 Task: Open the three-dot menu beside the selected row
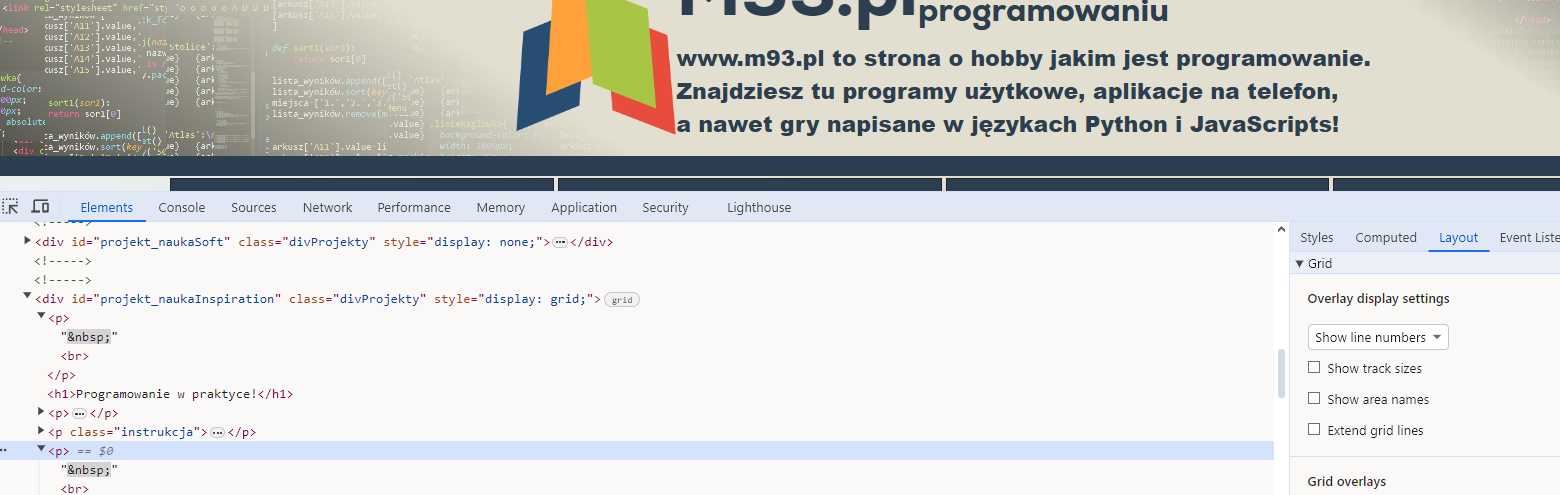tap(4, 451)
